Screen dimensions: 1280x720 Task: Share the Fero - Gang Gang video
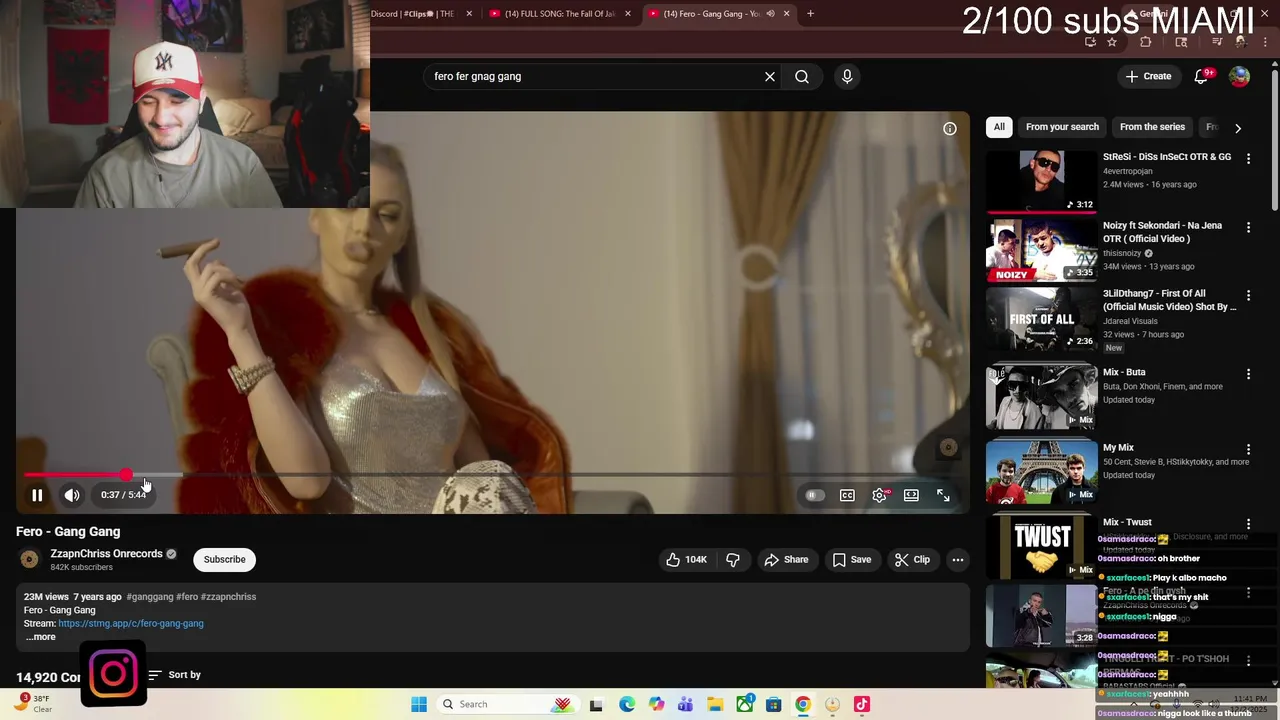click(x=786, y=559)
